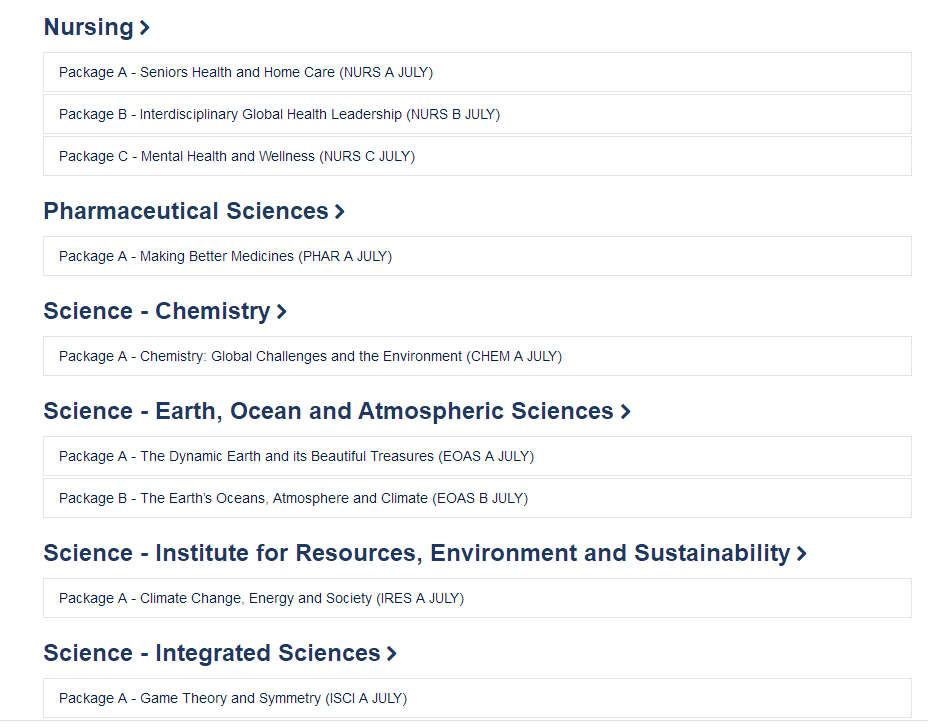Expand Package A - Making Better Medicines
This screenshot has height=727, width=928.
point(477,256)
